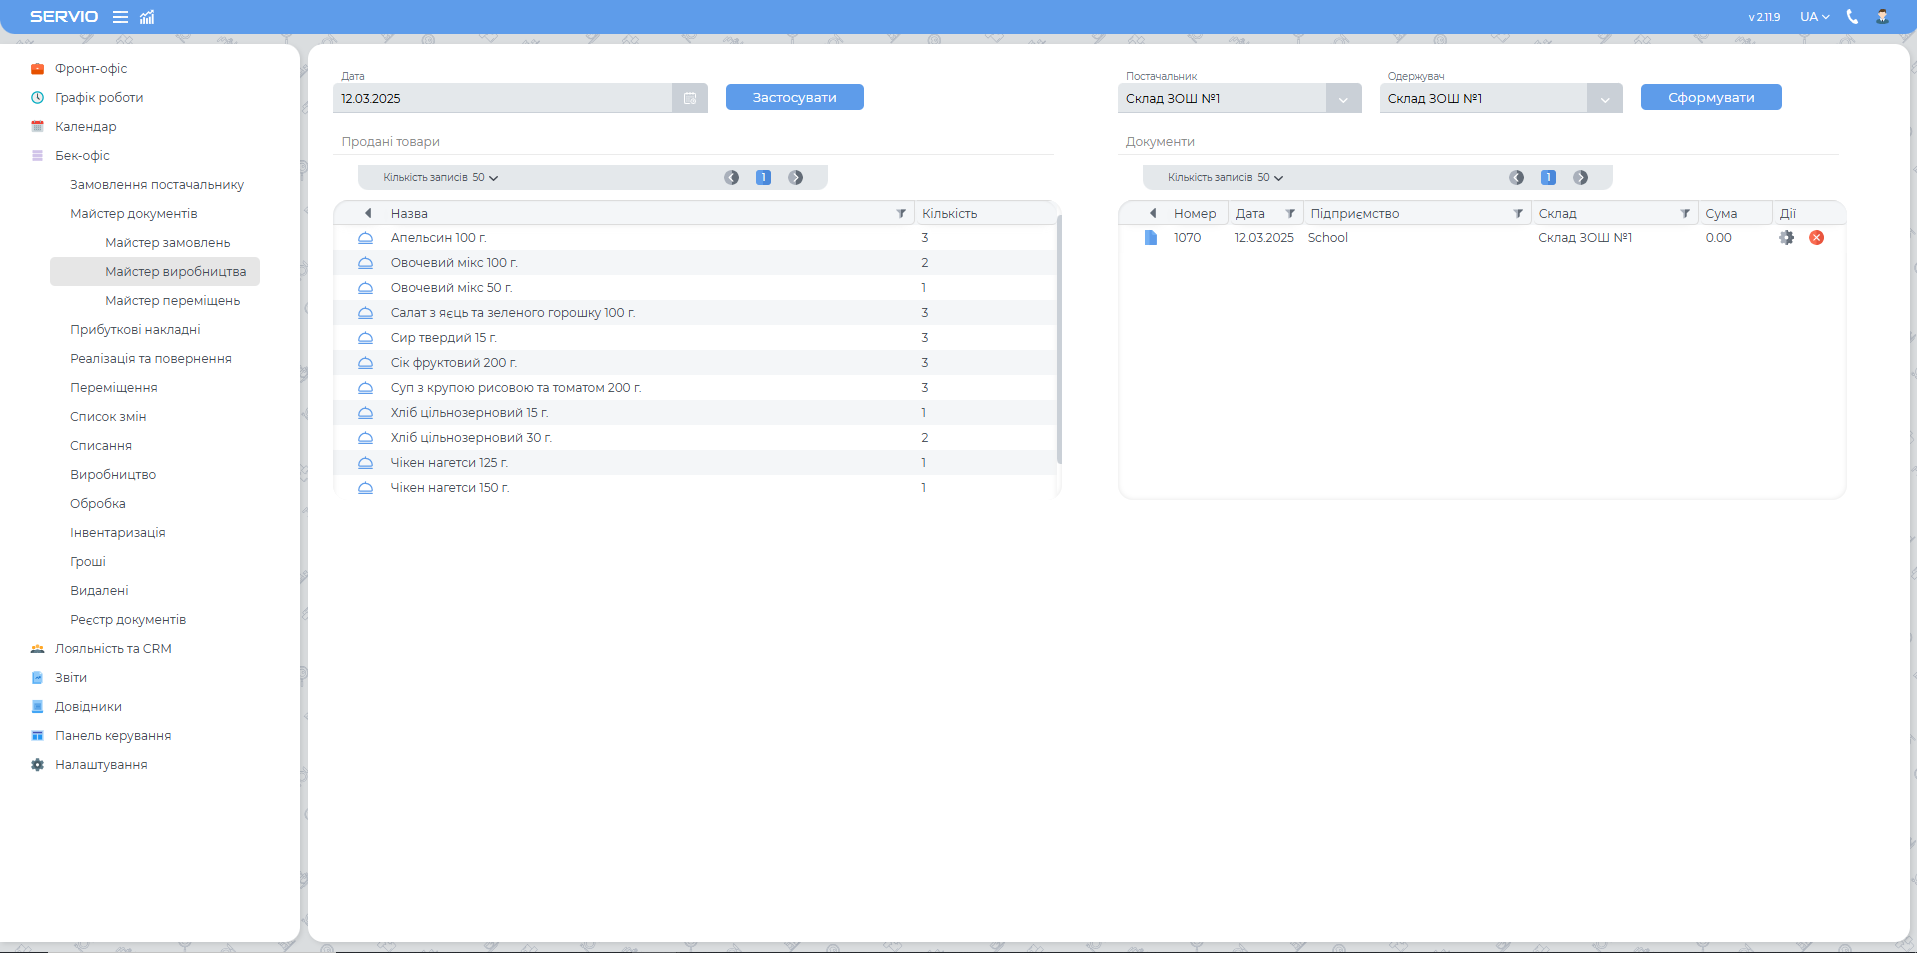1917x953 pixels.
Task: Filter the Назва column in sold goods
Action: (901, 214)
